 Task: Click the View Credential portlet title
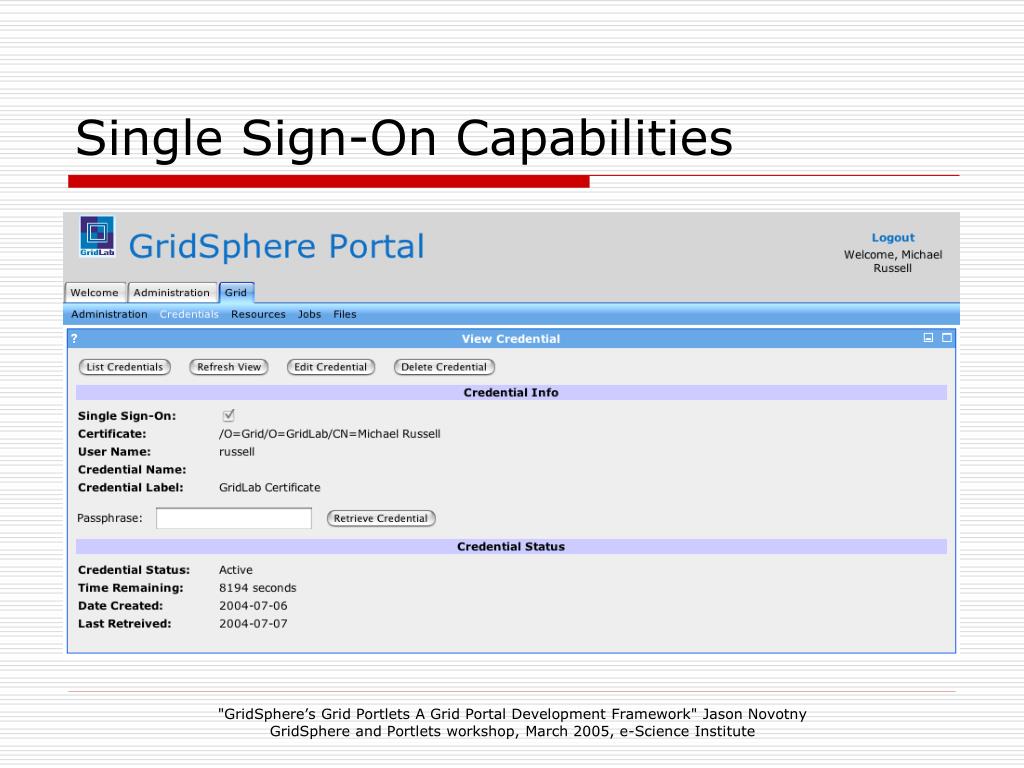(x=511, y=339)
